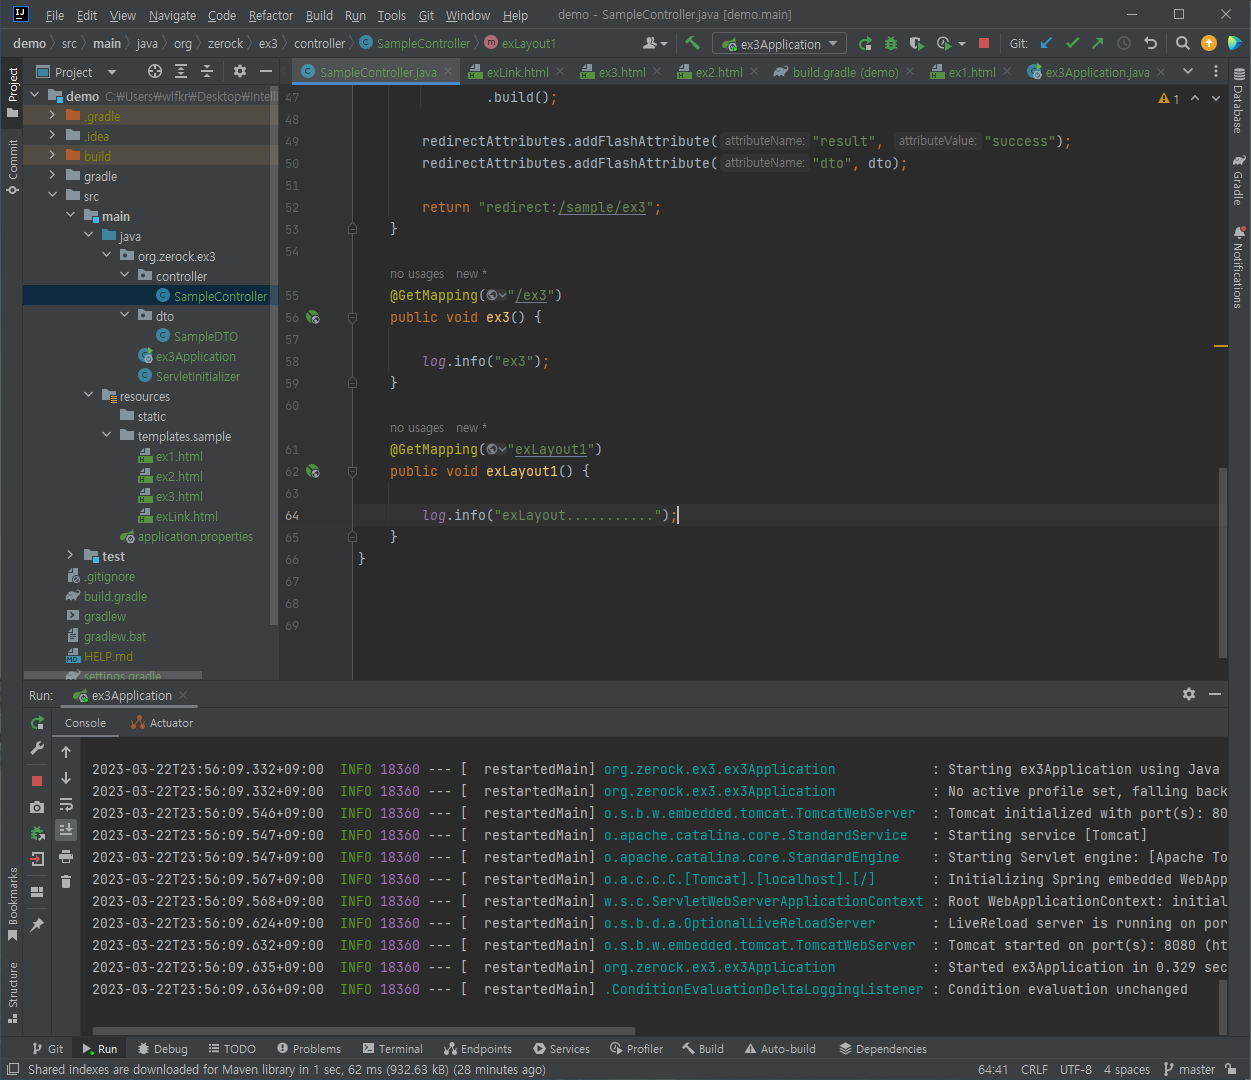Rerun ex3Application in the Run panel
The width and height of the screenshot is (1251, 1080).
37,723
